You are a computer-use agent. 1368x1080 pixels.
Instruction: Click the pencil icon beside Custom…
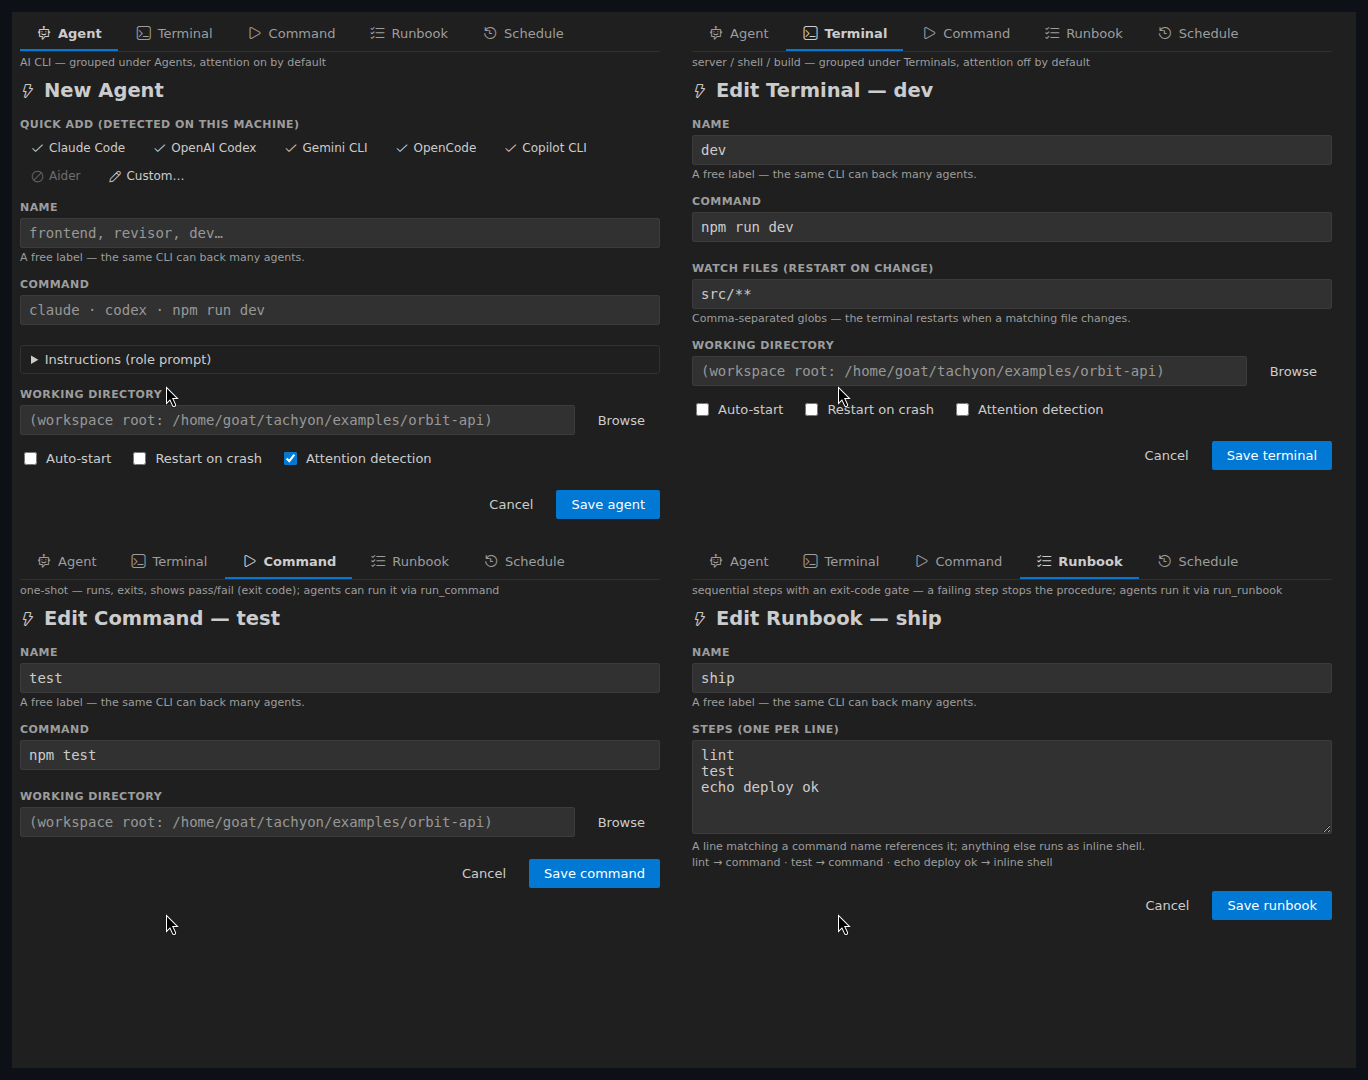point(115,176)
